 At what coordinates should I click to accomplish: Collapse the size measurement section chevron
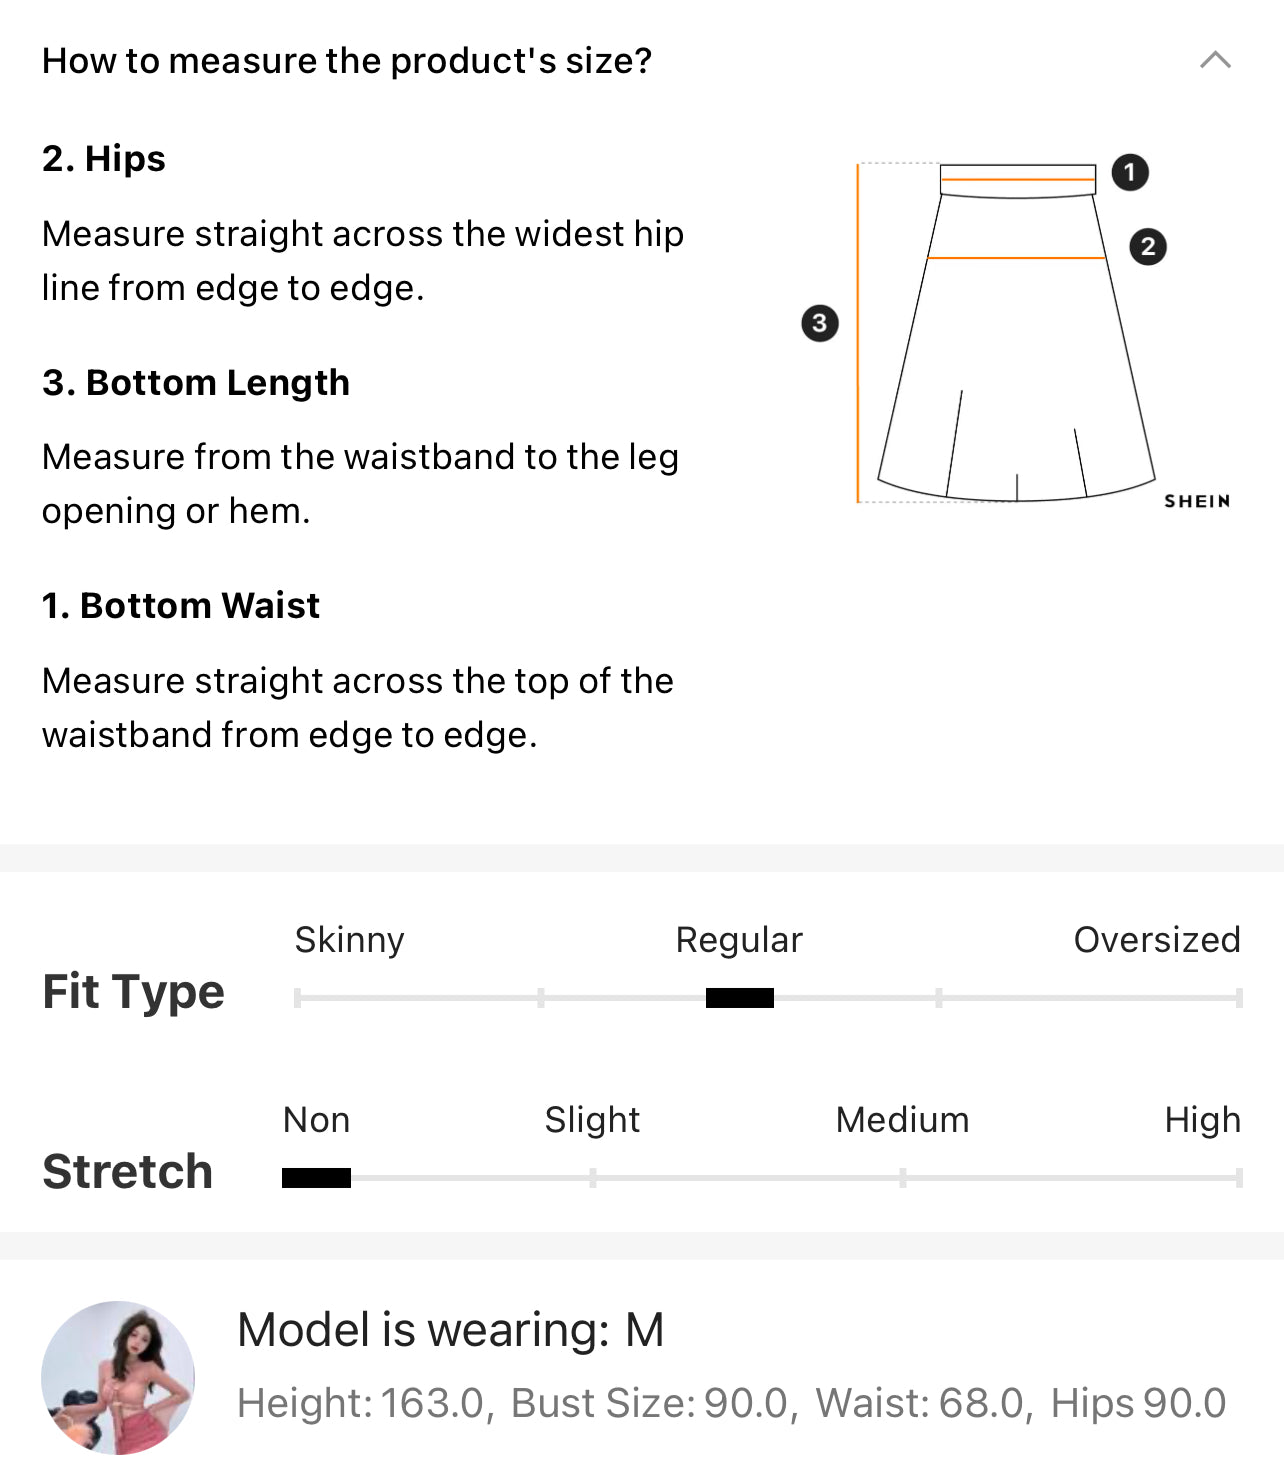(x=1215, y=60)
